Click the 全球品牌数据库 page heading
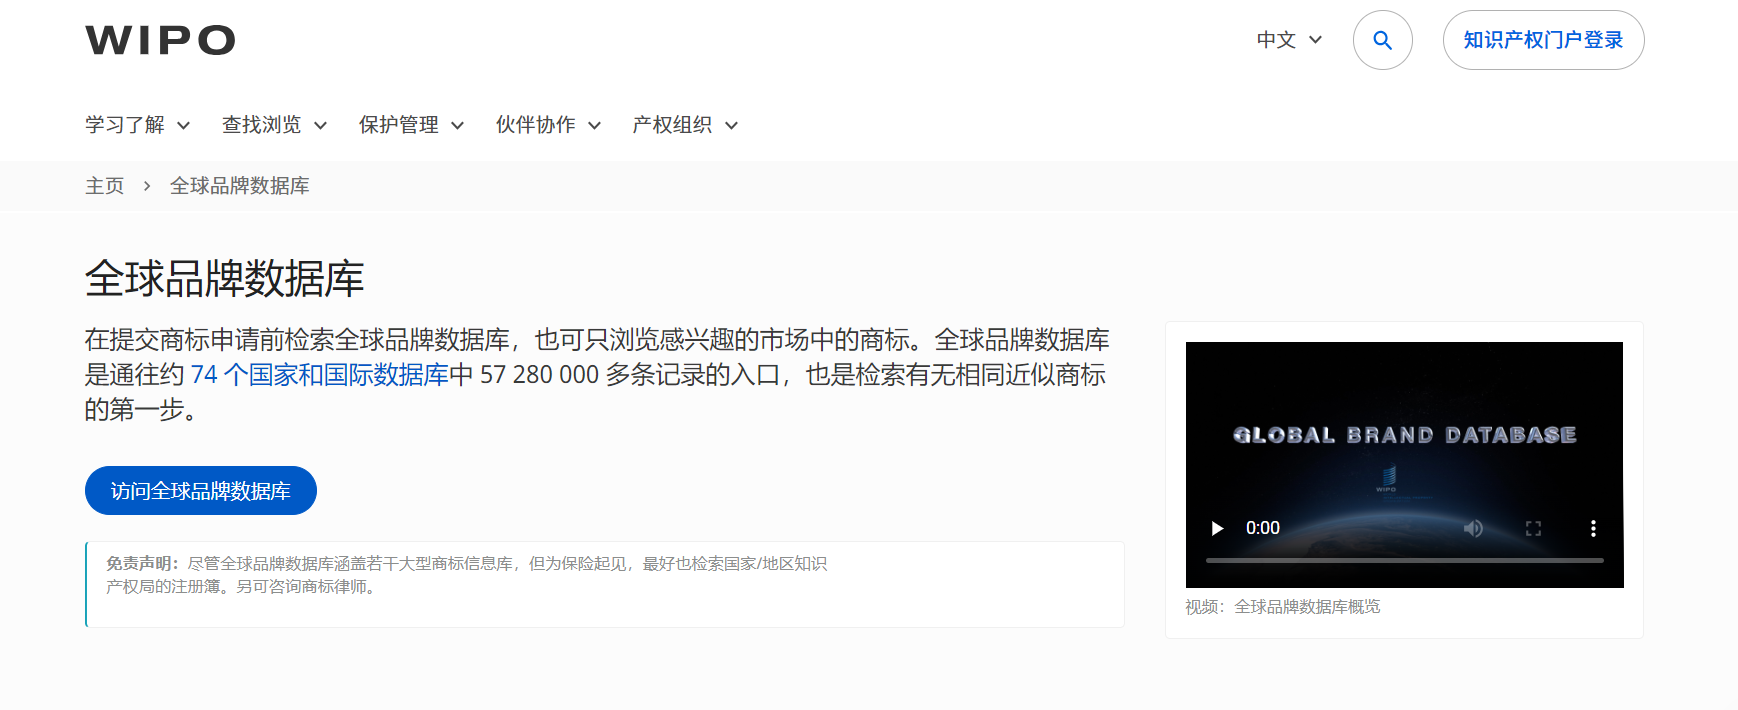This screenshot has height=710, width=1738. click(225, 279)
